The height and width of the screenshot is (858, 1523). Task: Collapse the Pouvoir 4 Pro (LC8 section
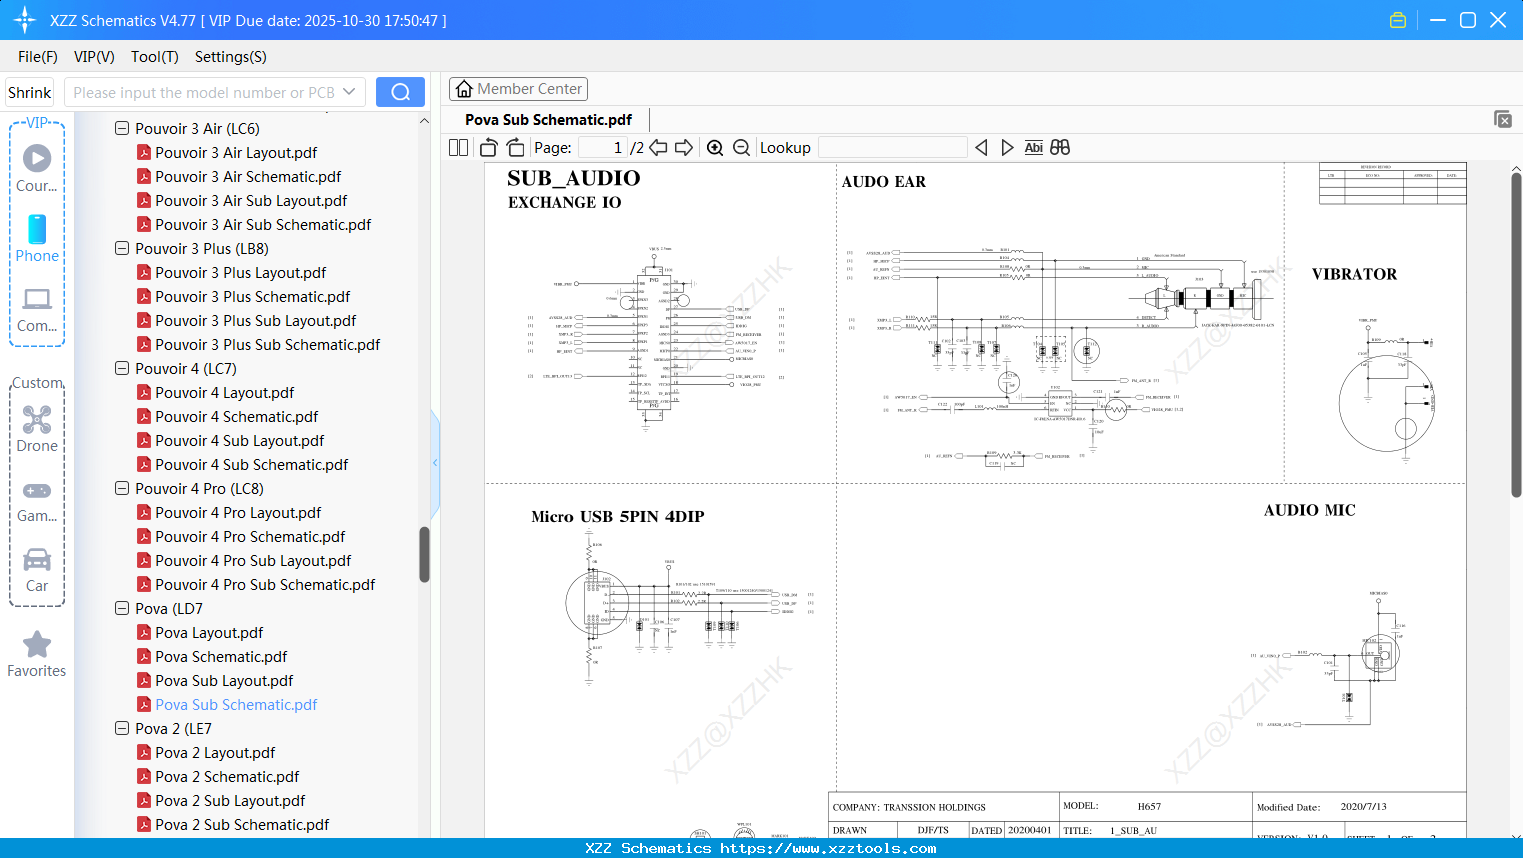pos(121,488)
